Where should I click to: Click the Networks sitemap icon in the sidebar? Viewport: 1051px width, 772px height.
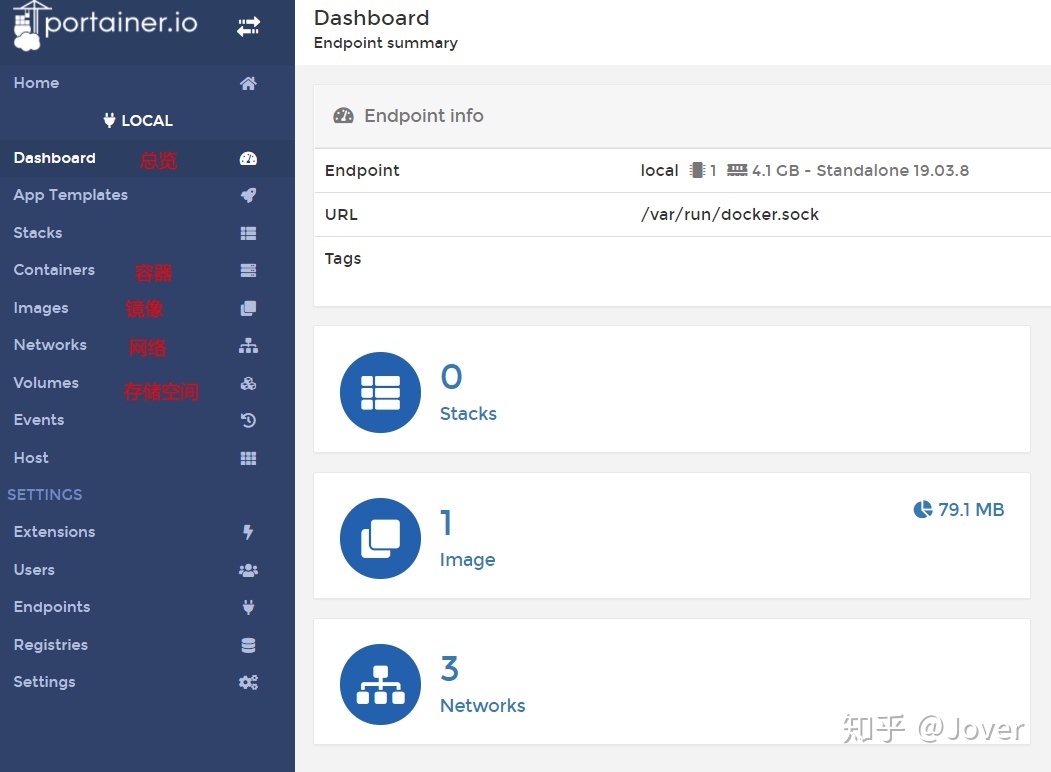248,346
